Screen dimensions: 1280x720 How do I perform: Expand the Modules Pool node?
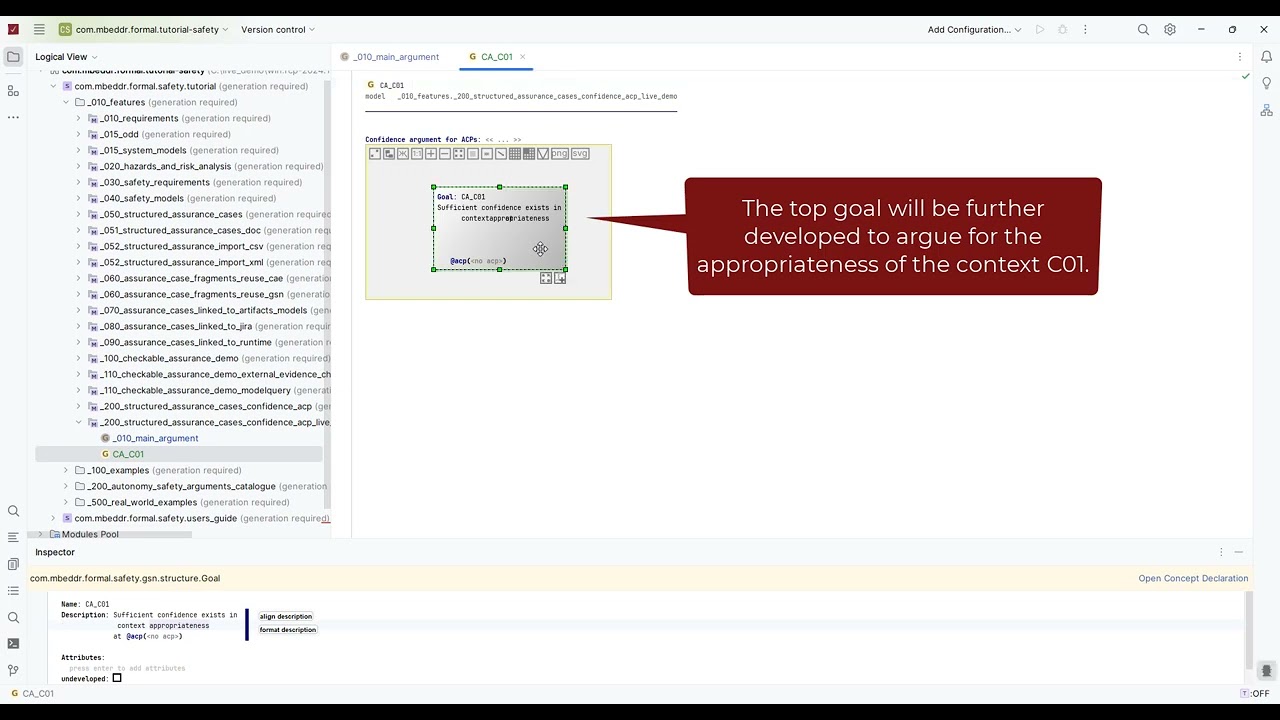(40, 534)
